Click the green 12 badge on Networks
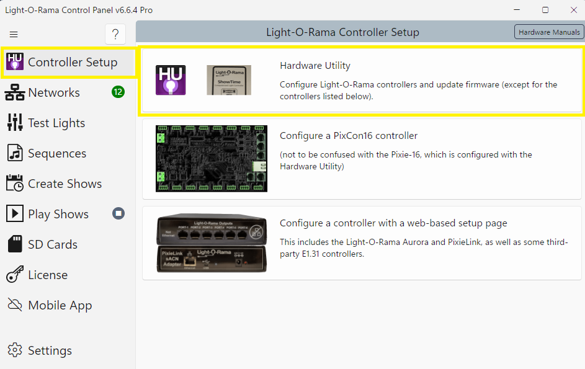This screenshot has height=369, width=585. point(118,92)
